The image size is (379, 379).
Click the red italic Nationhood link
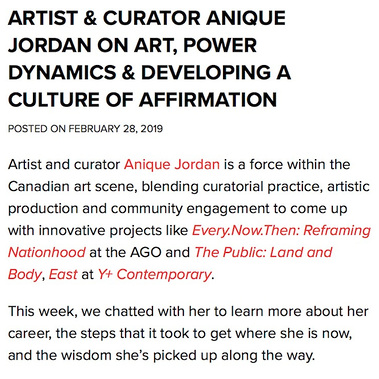click(47, 252)
